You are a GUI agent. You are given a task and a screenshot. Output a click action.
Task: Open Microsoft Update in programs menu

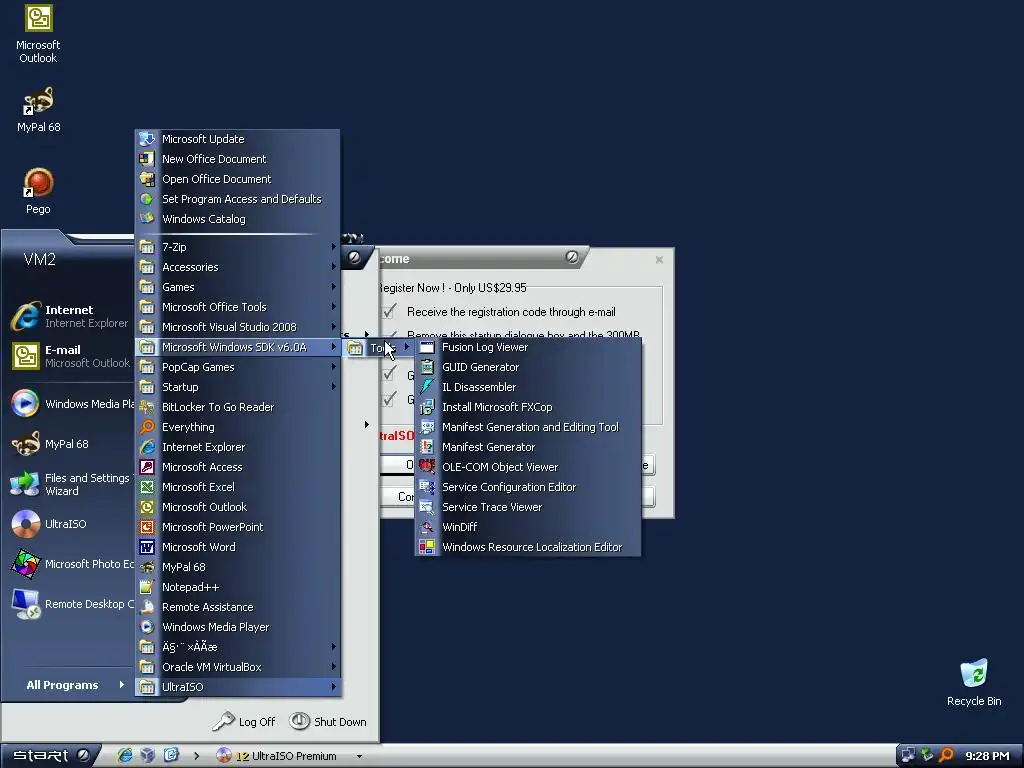[238, 139]
